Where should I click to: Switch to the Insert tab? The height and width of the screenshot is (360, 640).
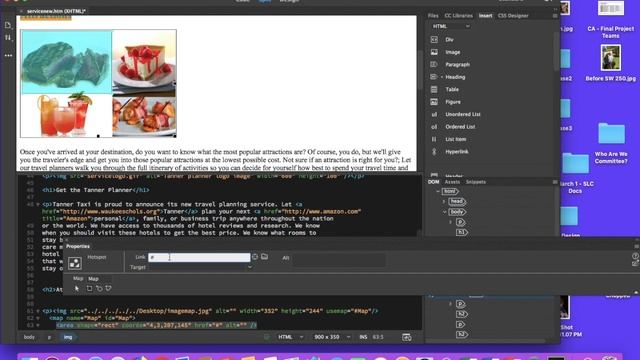[x=485, y=16]
